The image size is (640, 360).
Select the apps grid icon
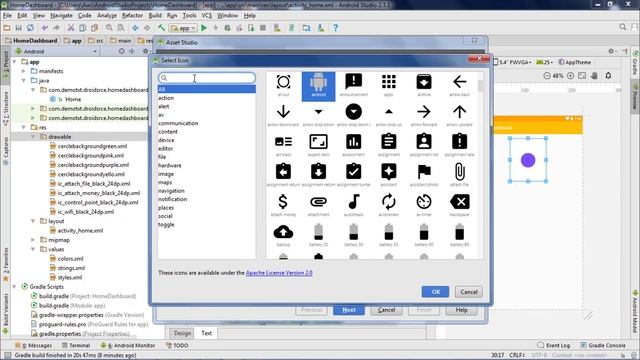tap(389, 85)
